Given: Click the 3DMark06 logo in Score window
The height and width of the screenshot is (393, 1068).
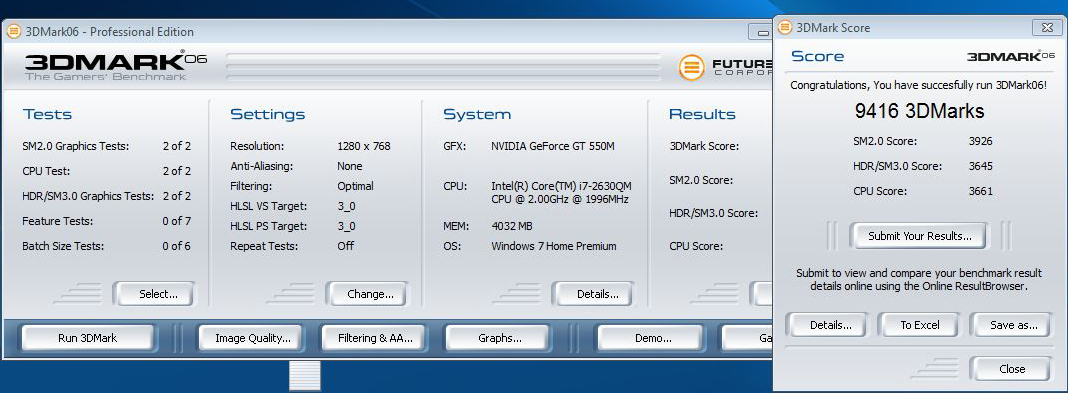Looking at the screenshot, I should click(x=1011, y=56).
